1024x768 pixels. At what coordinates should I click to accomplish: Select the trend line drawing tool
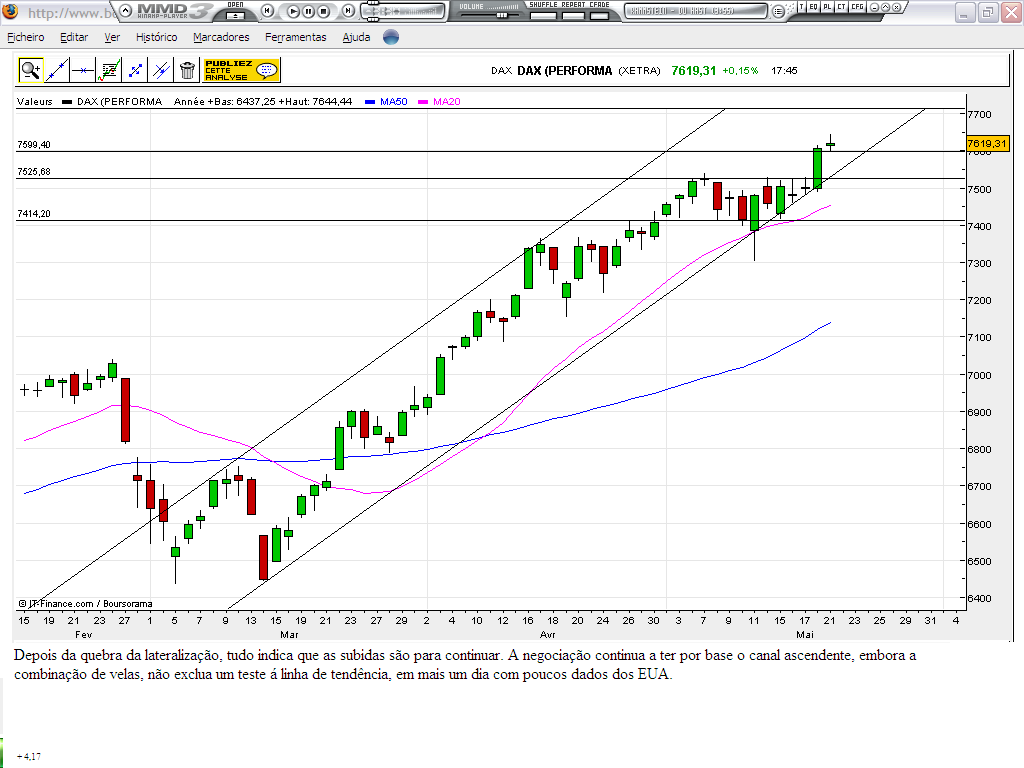point(57,70)
